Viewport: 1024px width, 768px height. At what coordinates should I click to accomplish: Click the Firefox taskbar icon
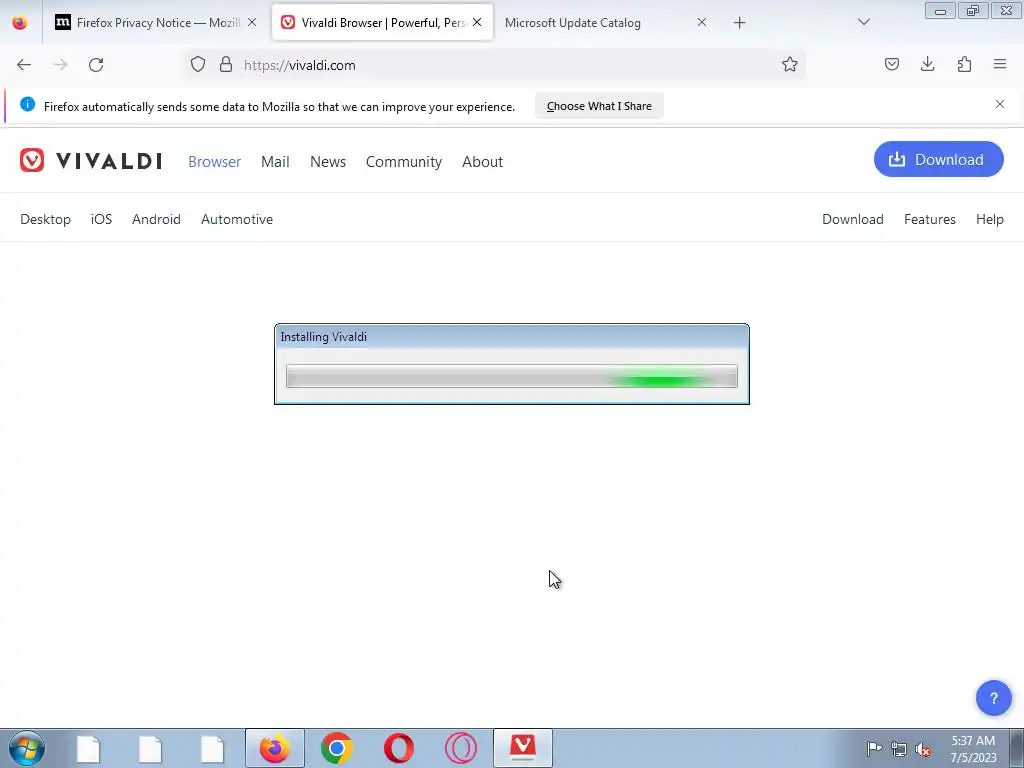274,748
